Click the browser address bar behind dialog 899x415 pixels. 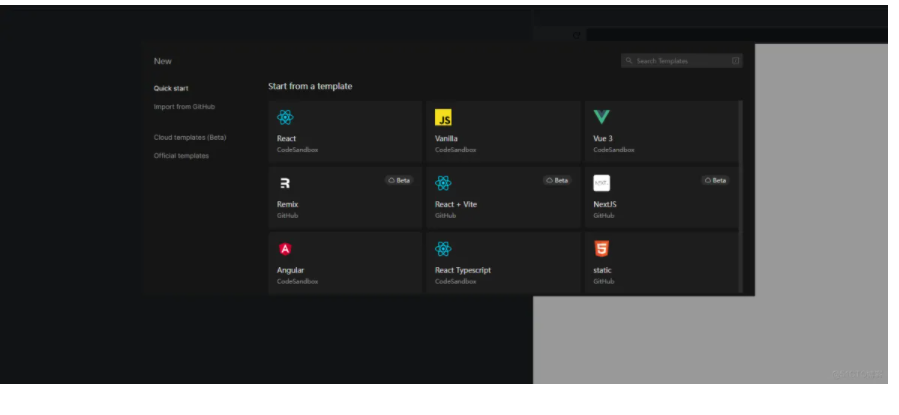click(x=737, y=35)
